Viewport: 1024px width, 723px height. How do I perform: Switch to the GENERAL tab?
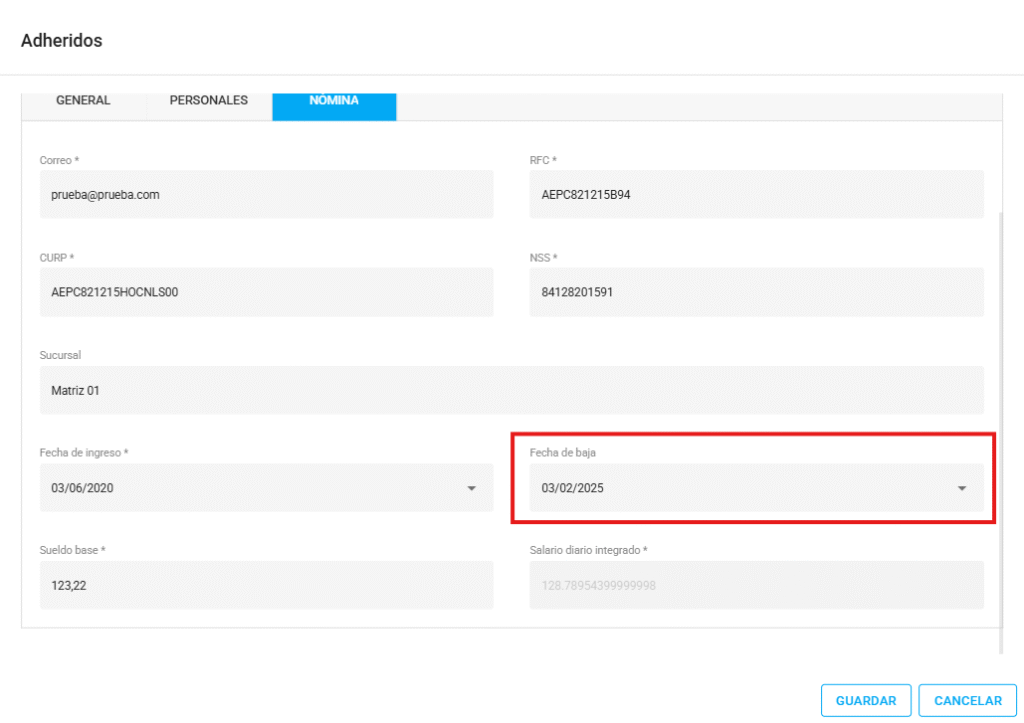tap(83, 101)
